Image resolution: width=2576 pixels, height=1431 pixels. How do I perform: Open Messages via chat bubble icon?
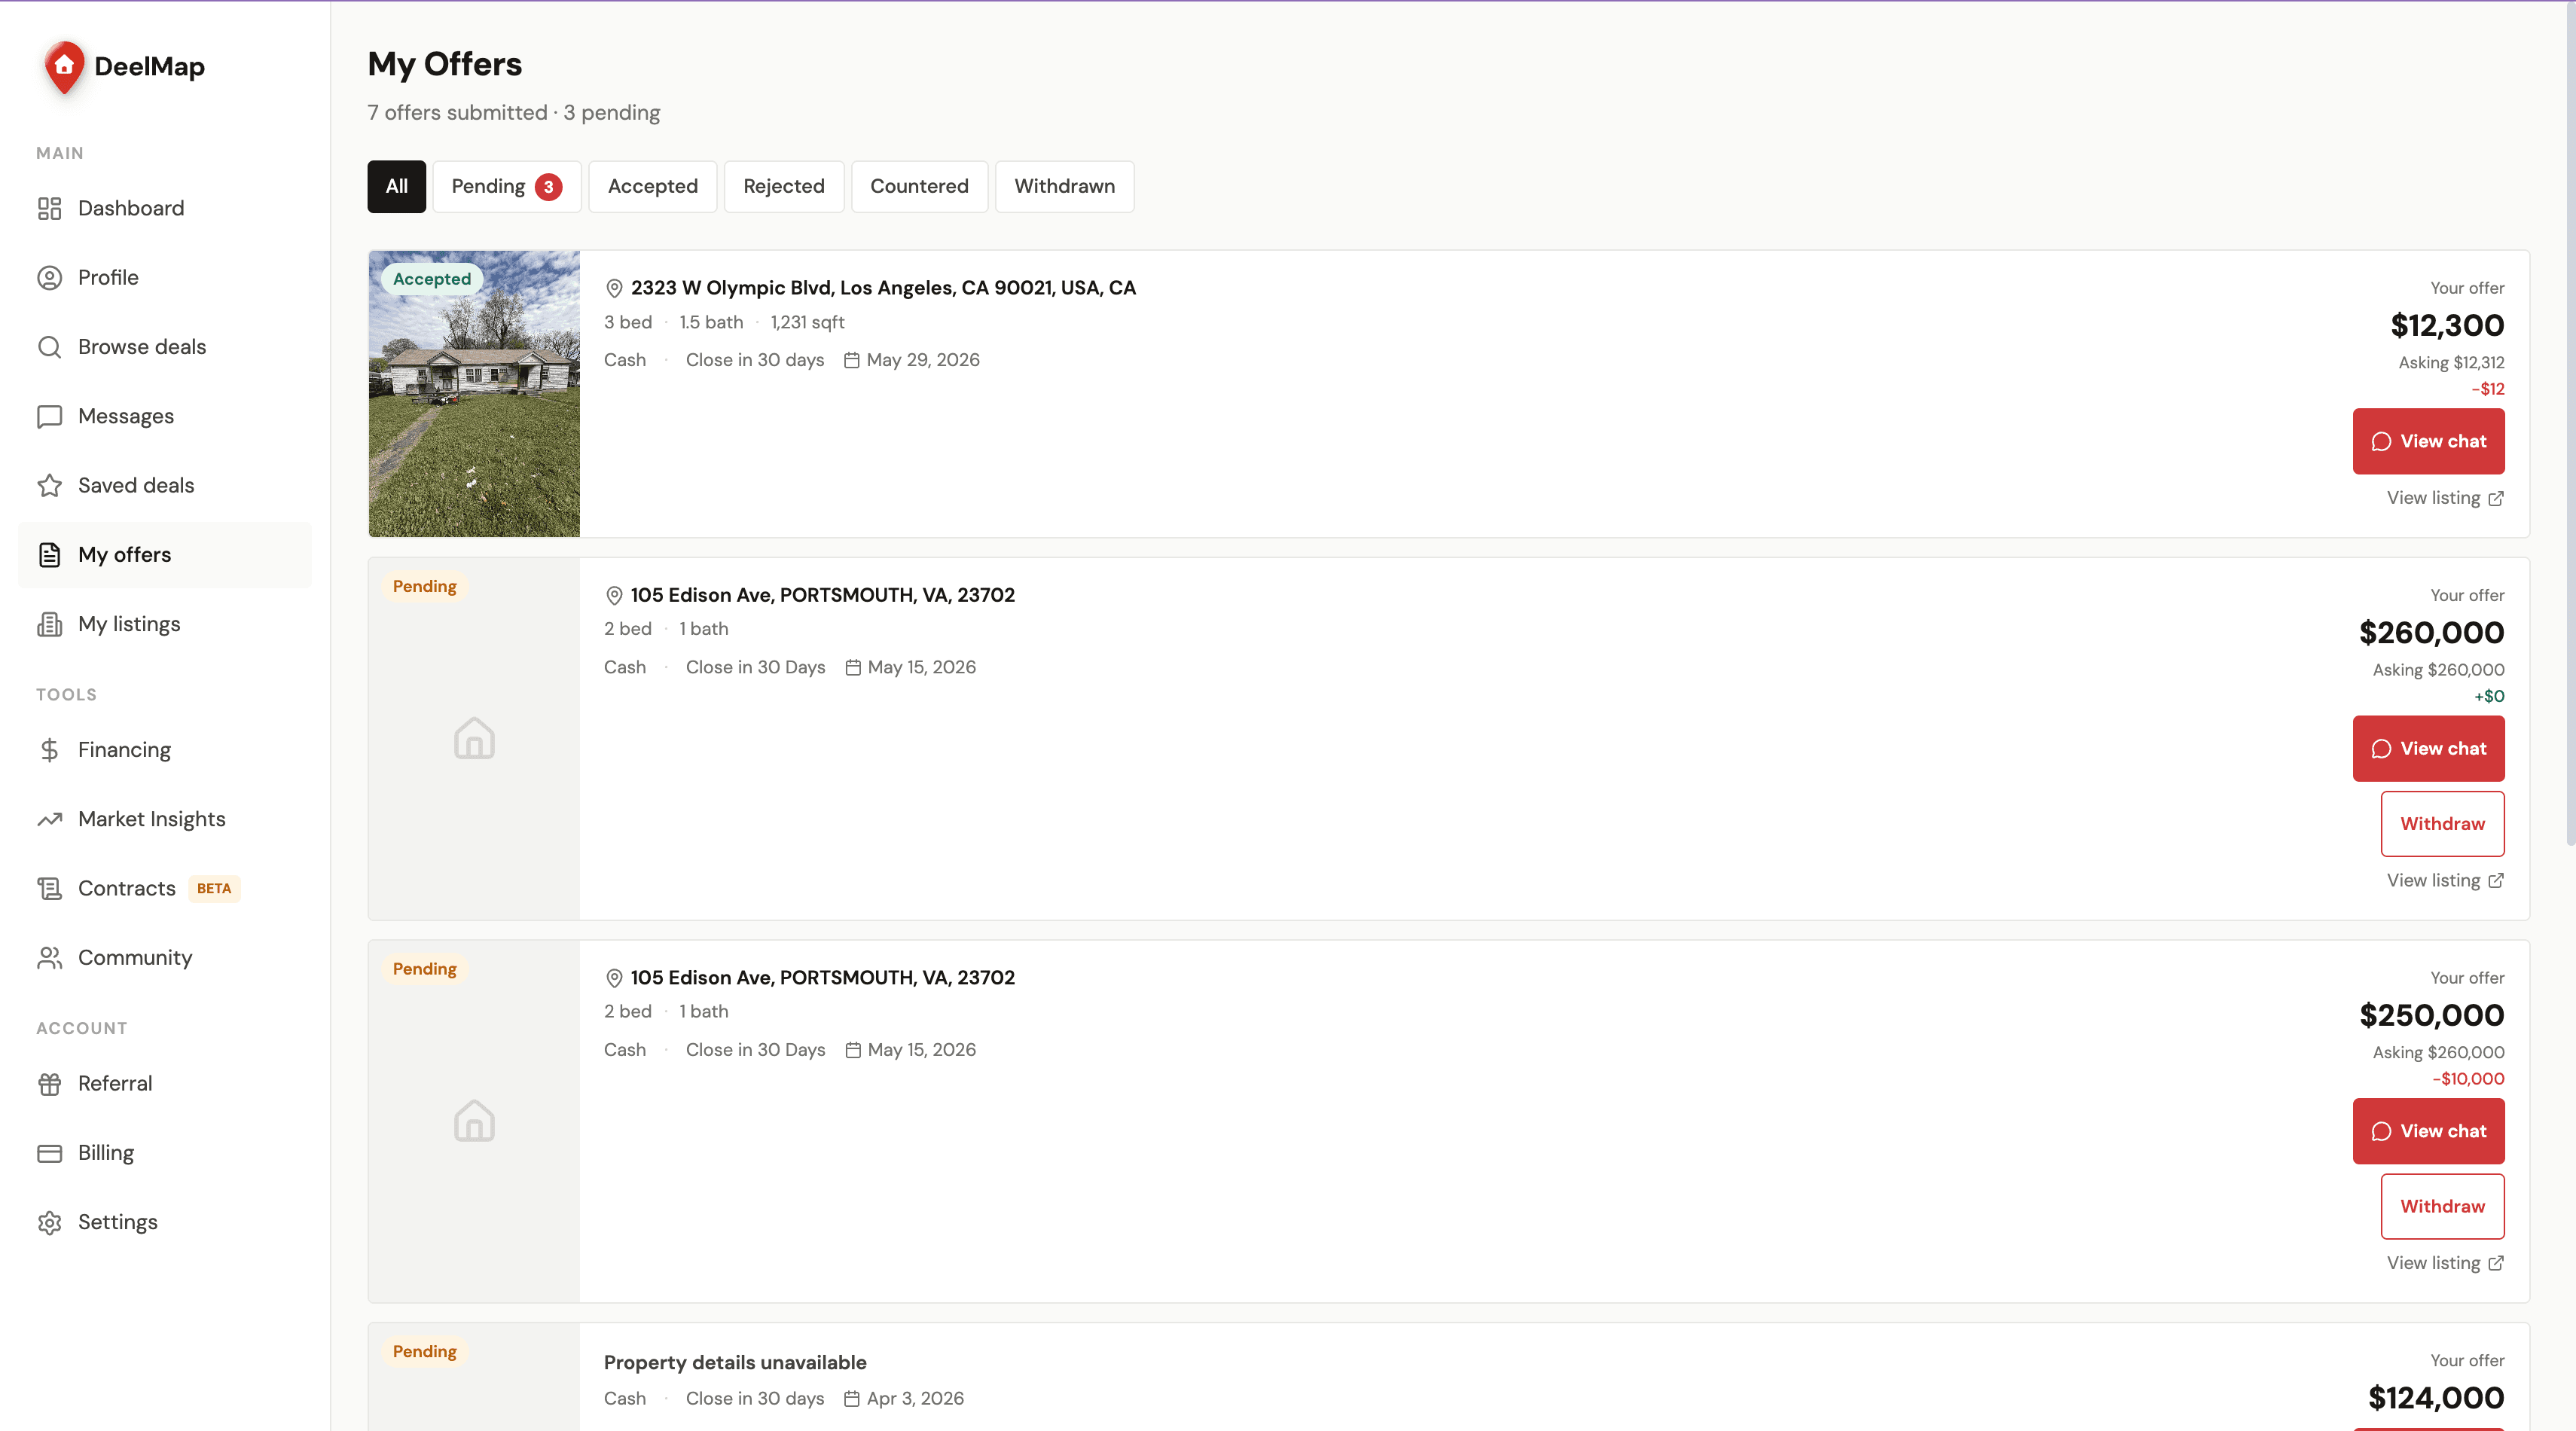[49, 416]
